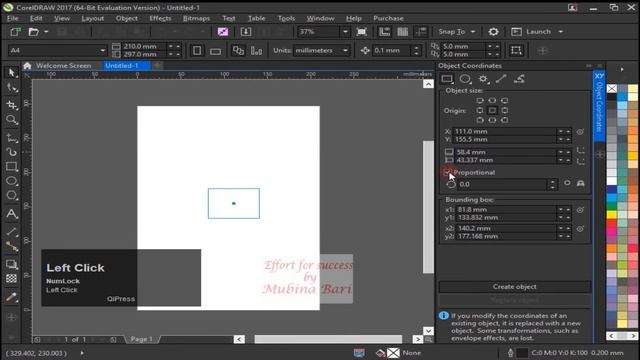640x360 pixels.
Task: Select the Polygon tool
Action: click(12, 196)
